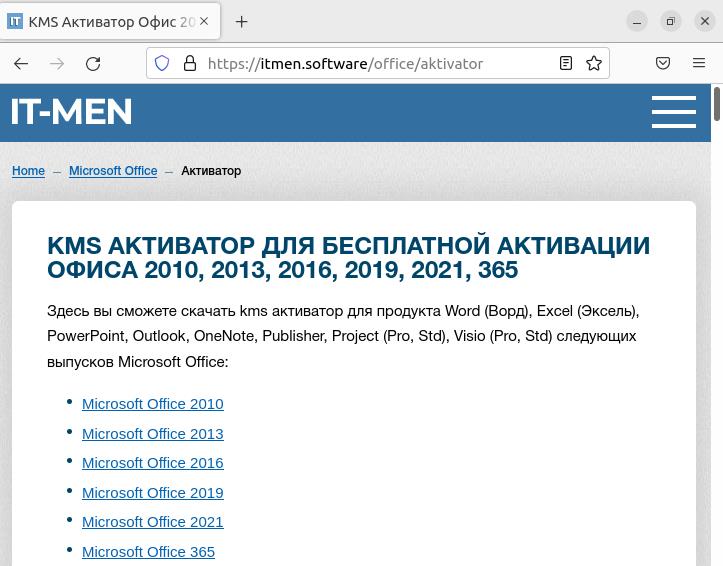Reload the current page
This screenshot has width=723, height=566.
tap(93, 63)
